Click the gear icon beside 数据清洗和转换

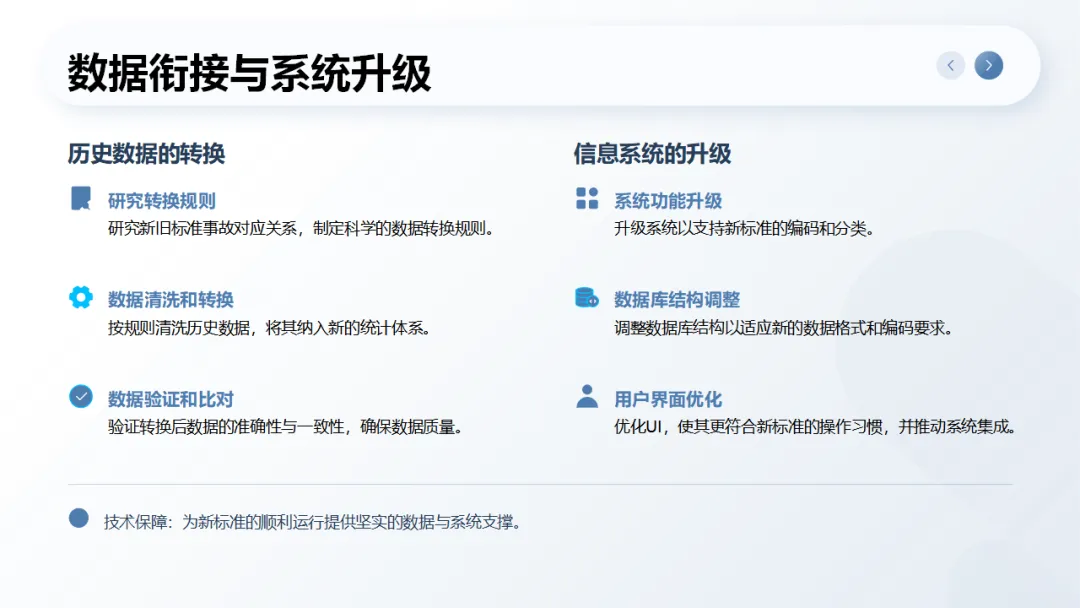(x=81, y=297)
